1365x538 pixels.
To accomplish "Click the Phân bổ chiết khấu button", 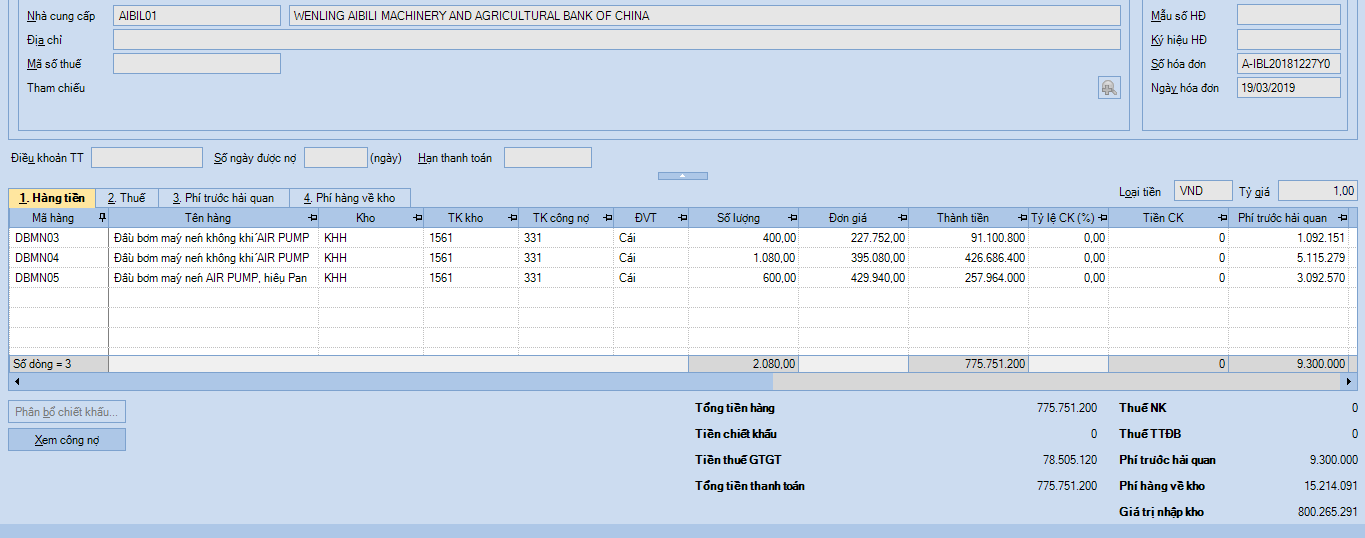I will click(x=67, y=412).
